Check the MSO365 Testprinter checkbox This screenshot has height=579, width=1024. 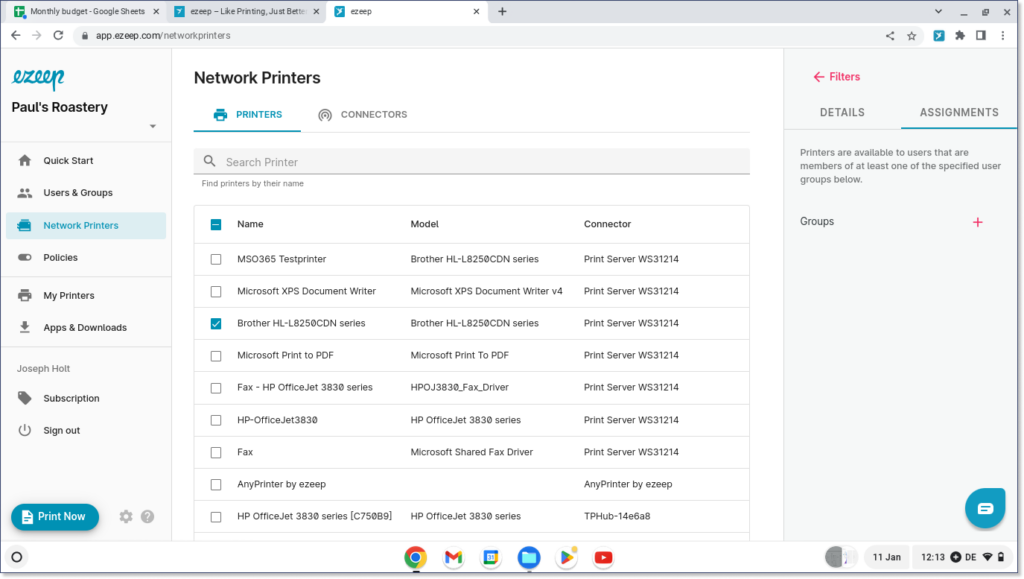click(216, 259)
